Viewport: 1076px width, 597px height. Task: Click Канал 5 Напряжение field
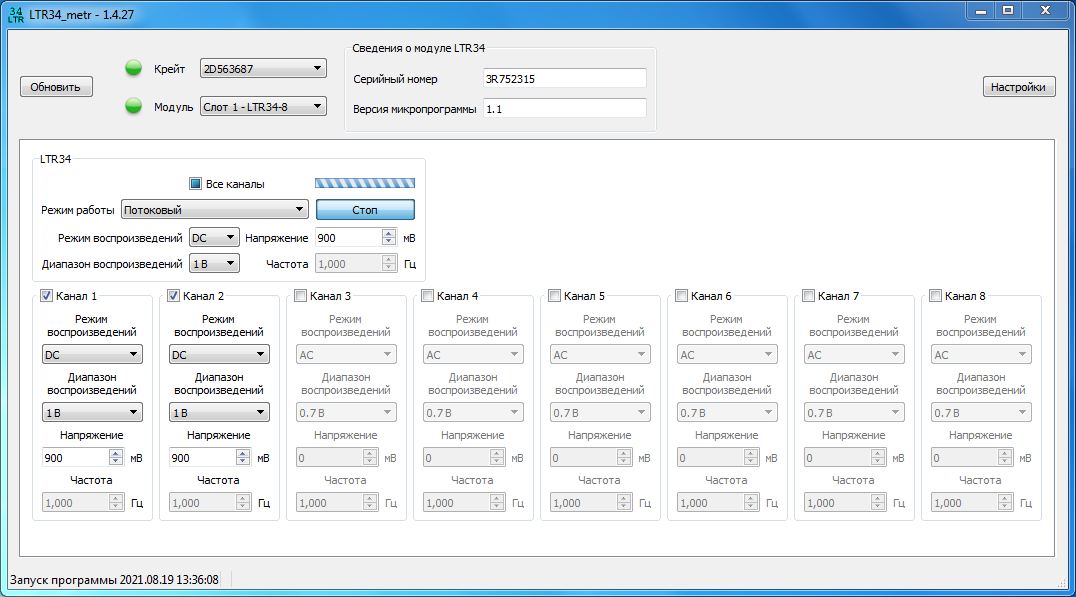591,458
